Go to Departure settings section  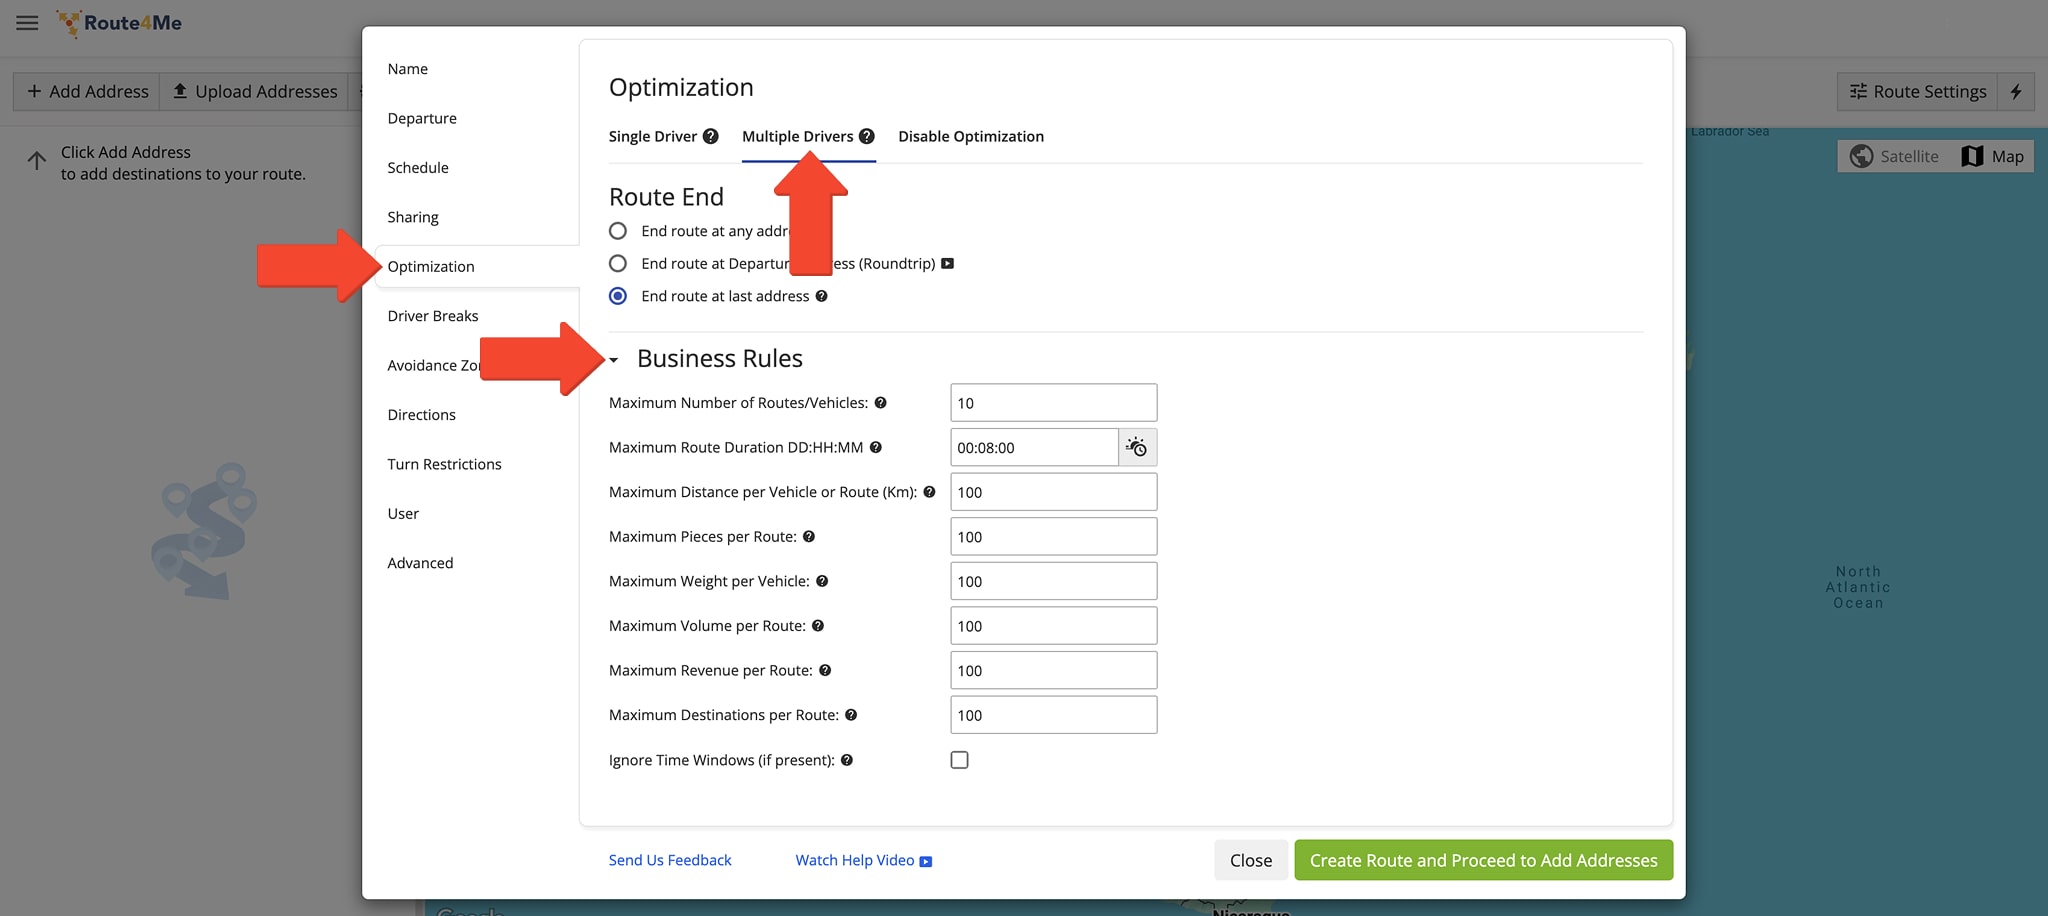[x=422, y=118]
